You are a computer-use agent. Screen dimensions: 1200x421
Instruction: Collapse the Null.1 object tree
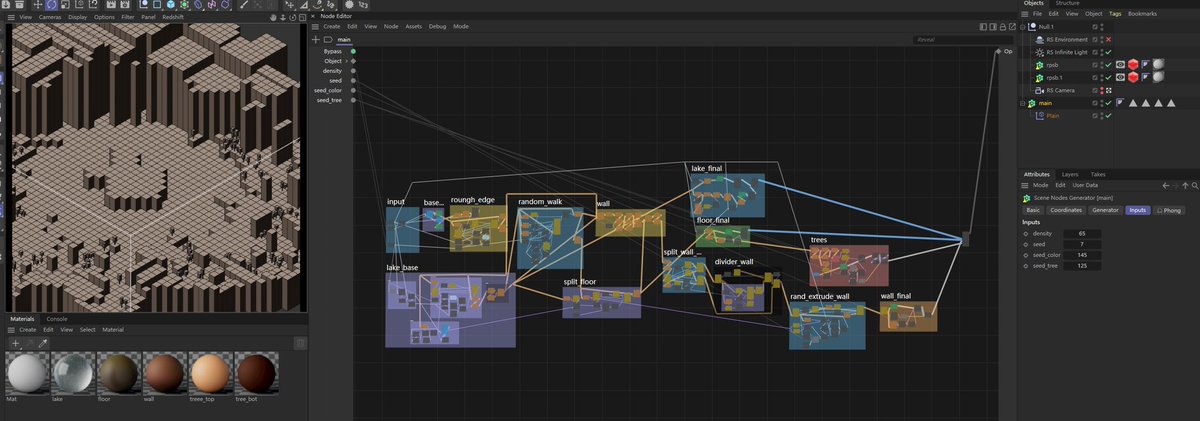(1022, 27)
